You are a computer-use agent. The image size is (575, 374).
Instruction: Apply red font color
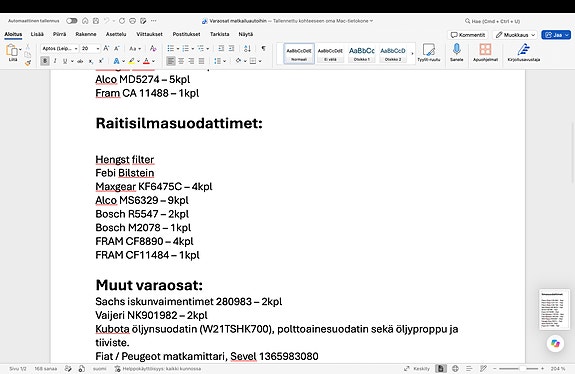point(146,61)
